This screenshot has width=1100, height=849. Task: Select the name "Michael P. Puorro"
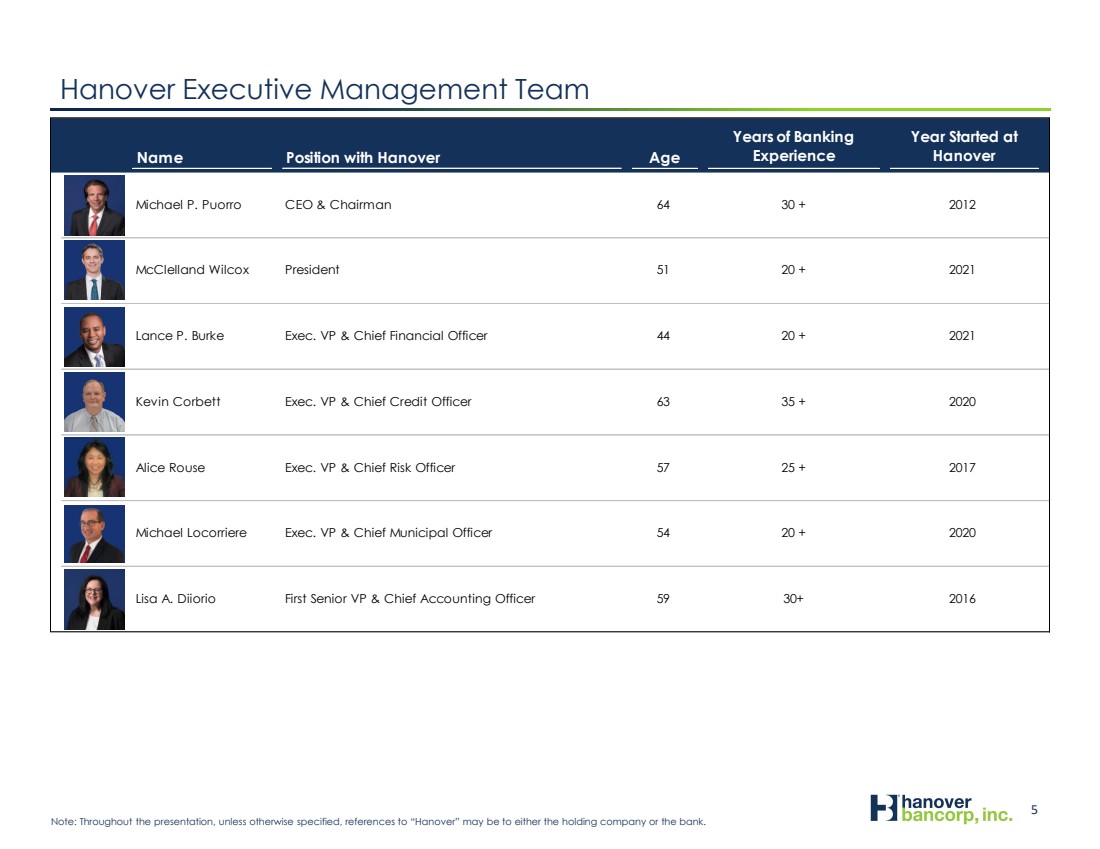[x=188, y=205]
